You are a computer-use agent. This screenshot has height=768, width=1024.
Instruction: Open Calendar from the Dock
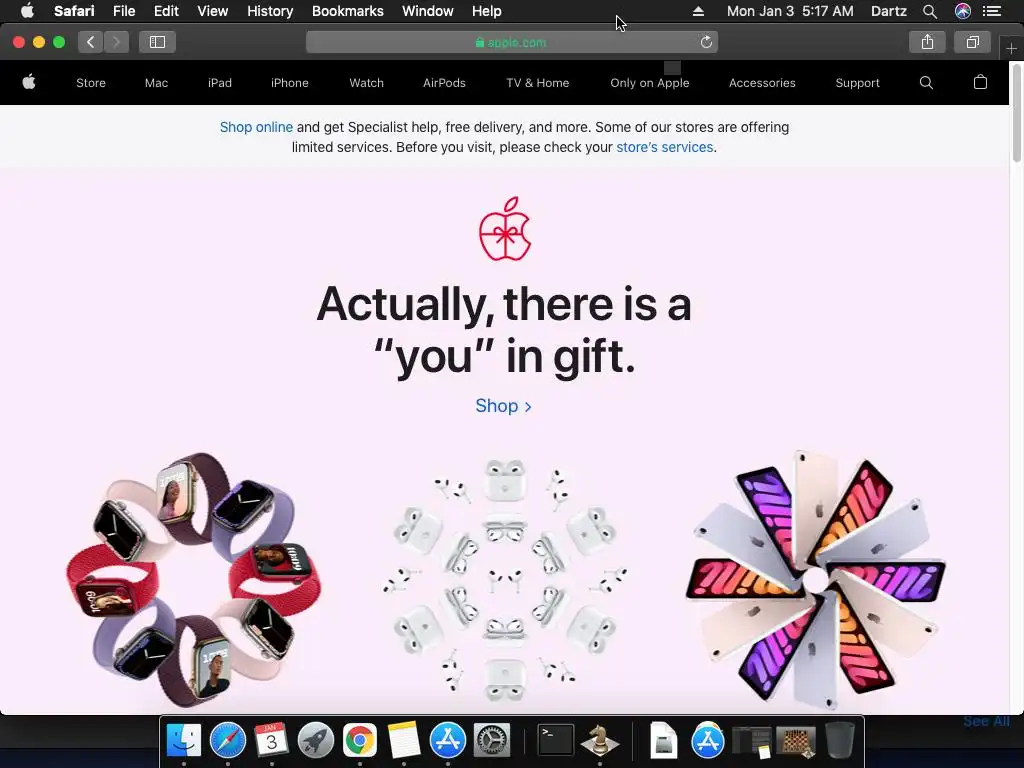(x=272, y=741)
